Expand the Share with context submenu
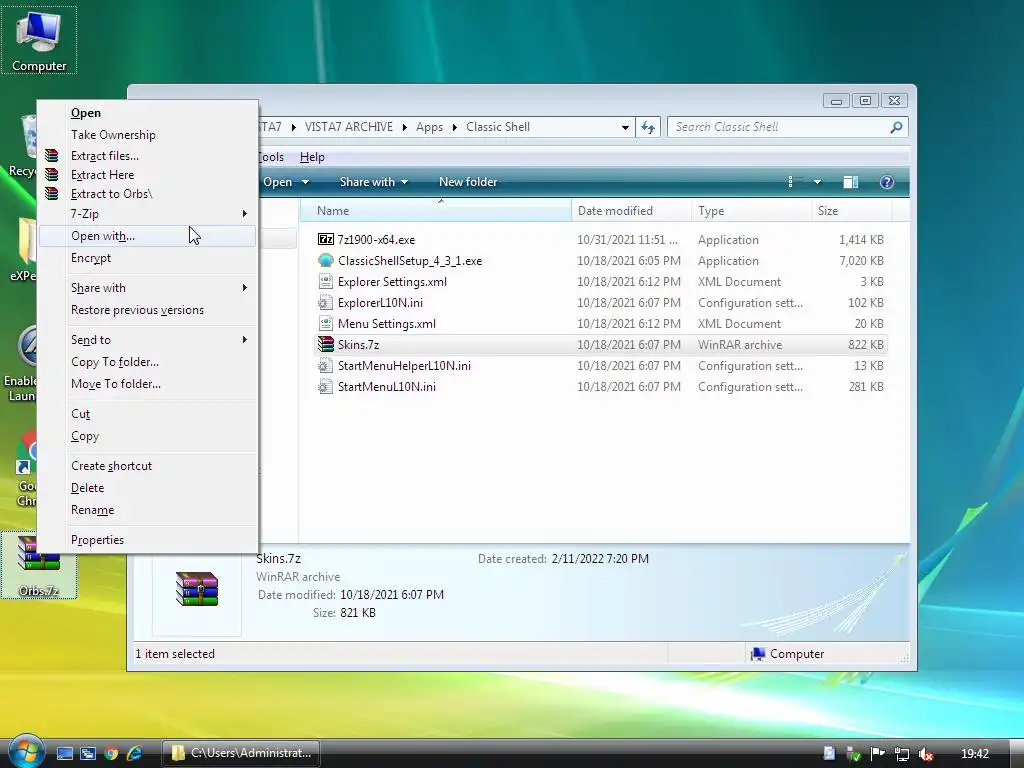The image size is (1024, 768). click(x=245, y=288)
